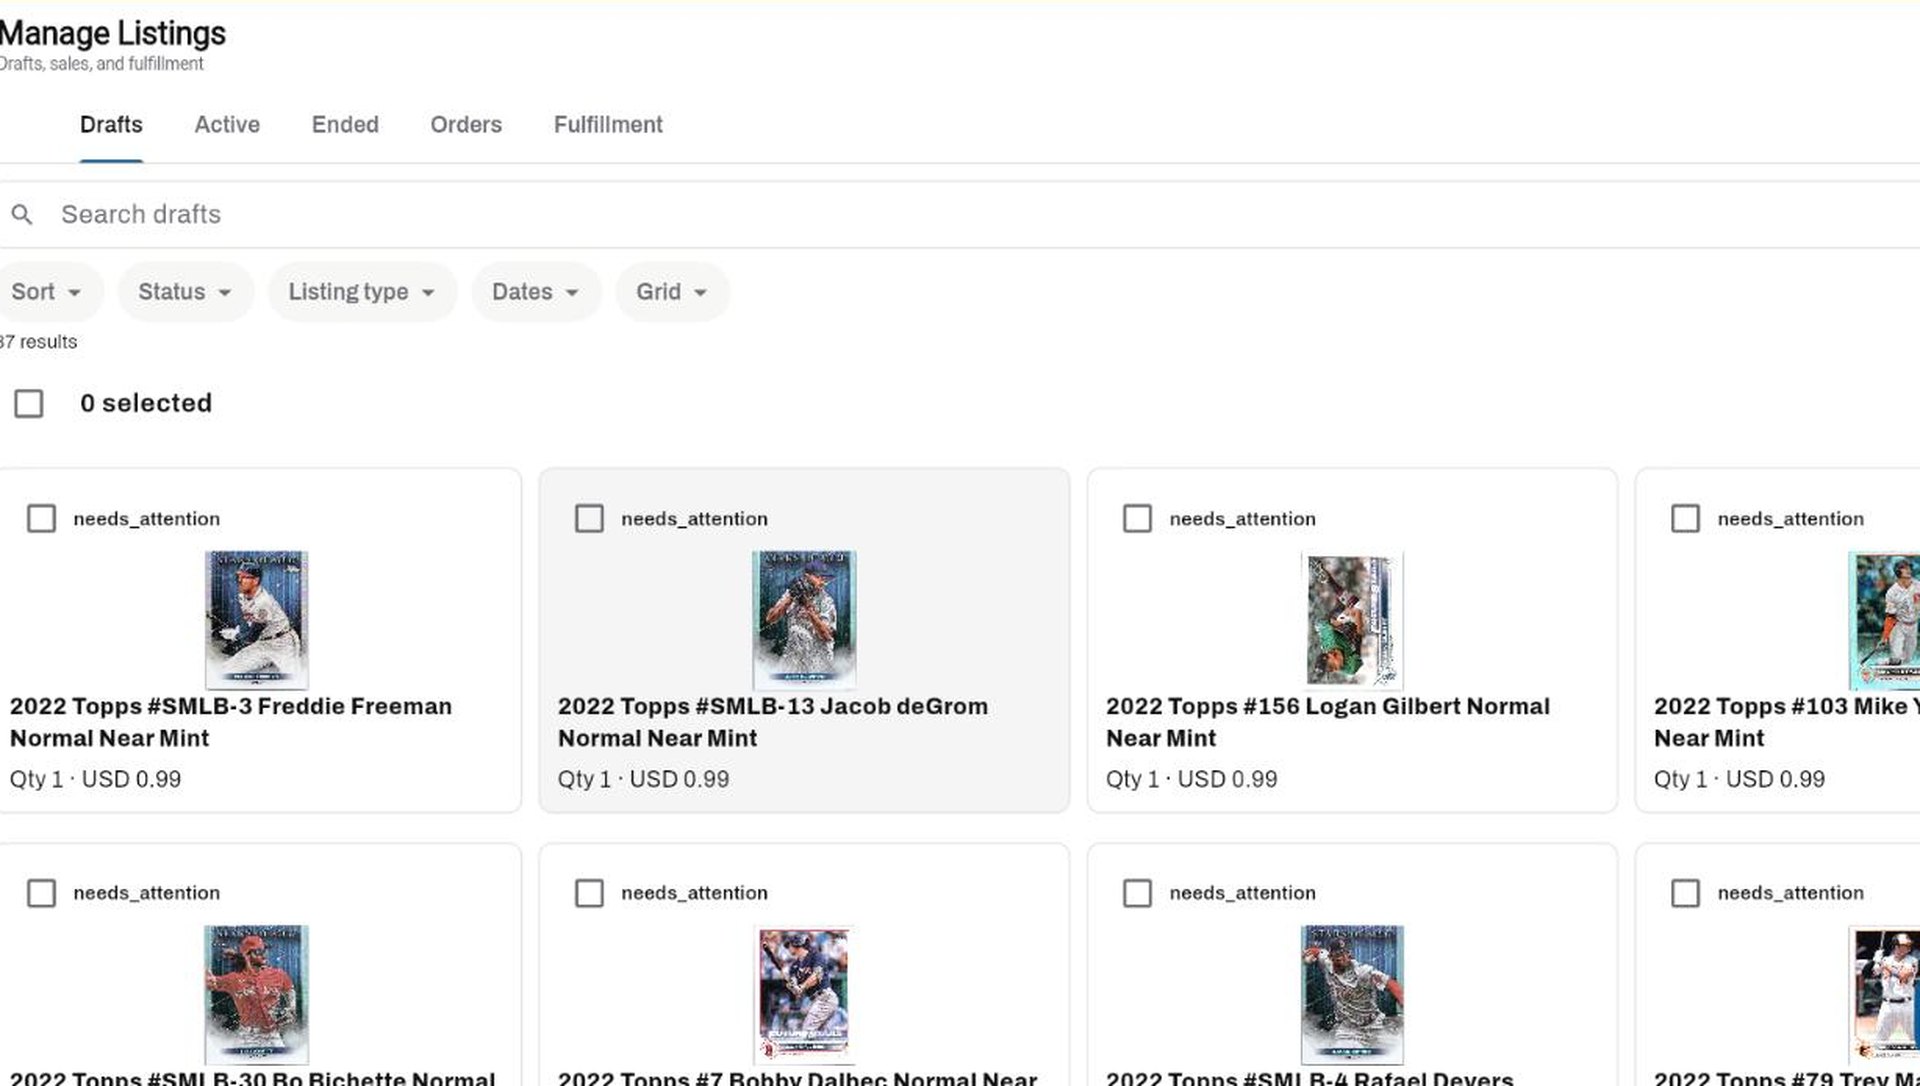Screen dimensions: 1920x1086
Task: Expand the Dates filter dropdown
Action: 536,292
